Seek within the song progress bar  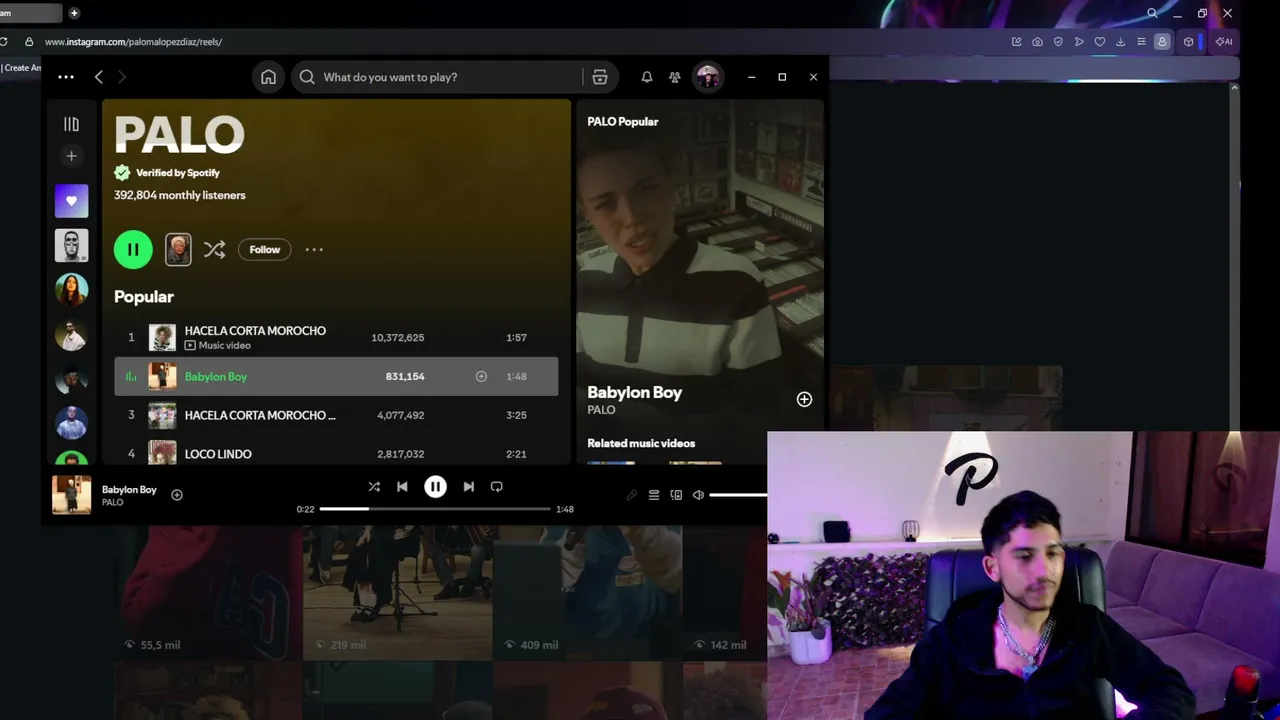click(435, 509)
